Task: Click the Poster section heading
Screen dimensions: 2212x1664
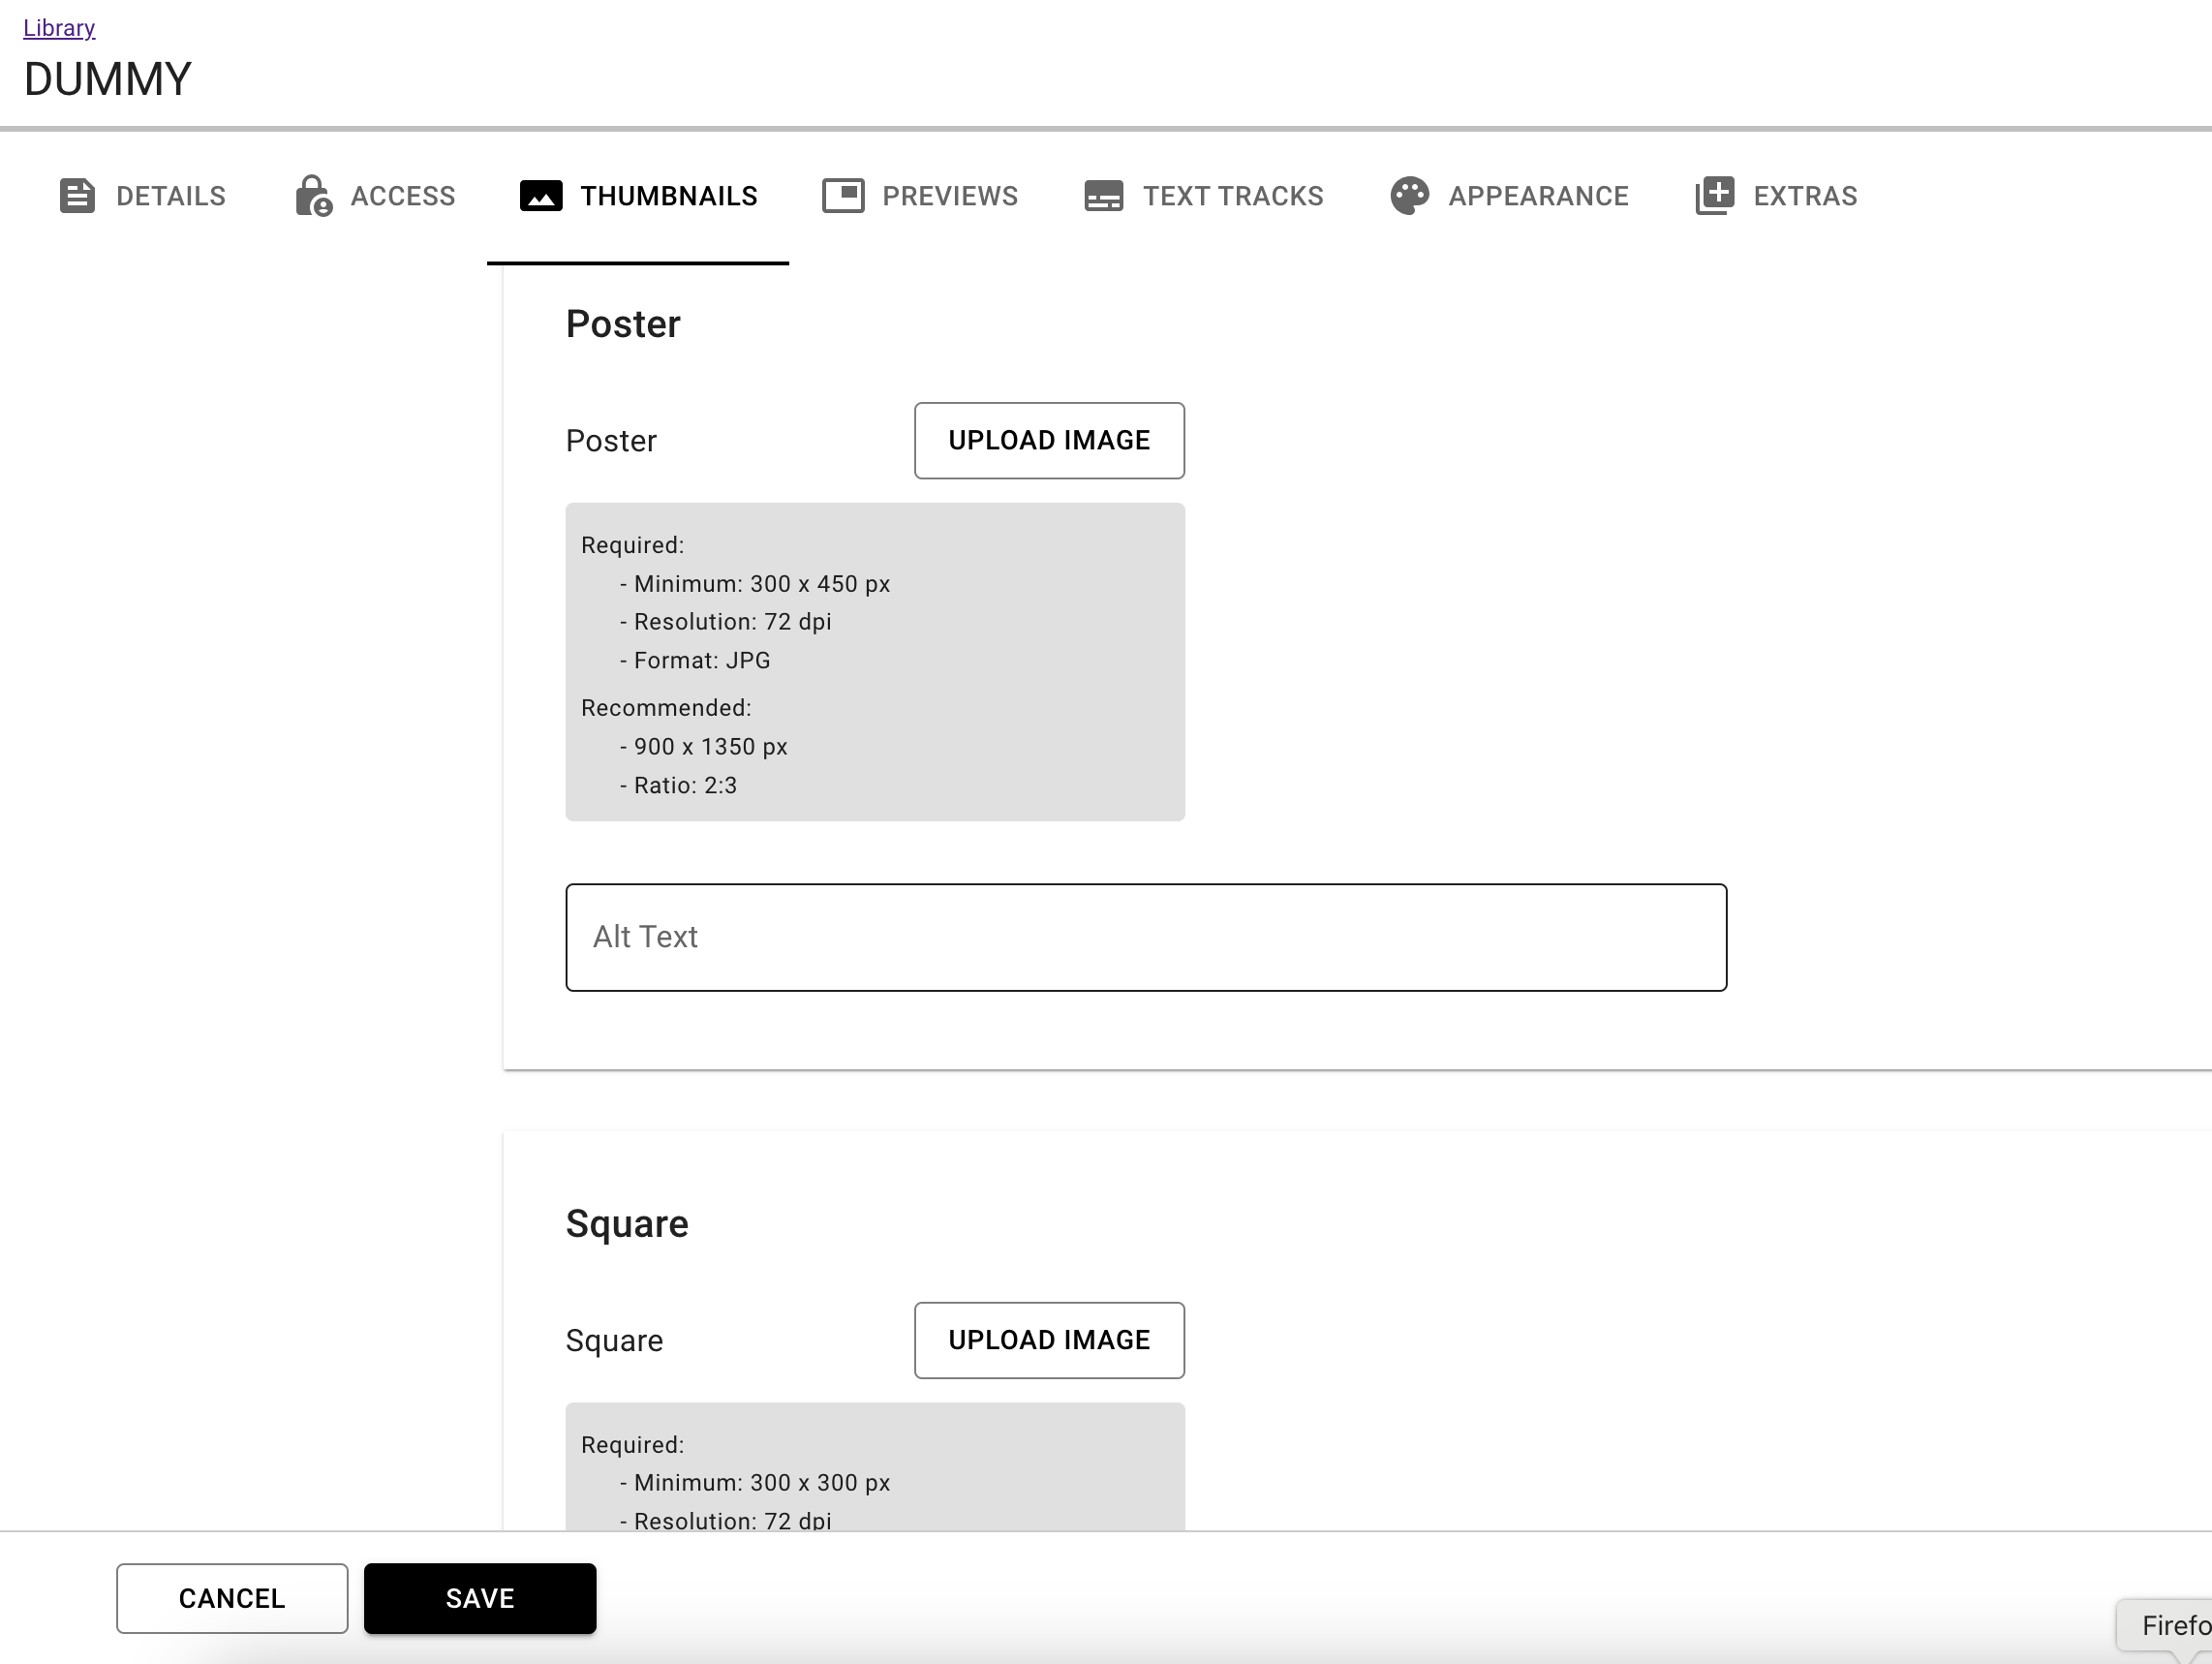Action: (623, 324)
